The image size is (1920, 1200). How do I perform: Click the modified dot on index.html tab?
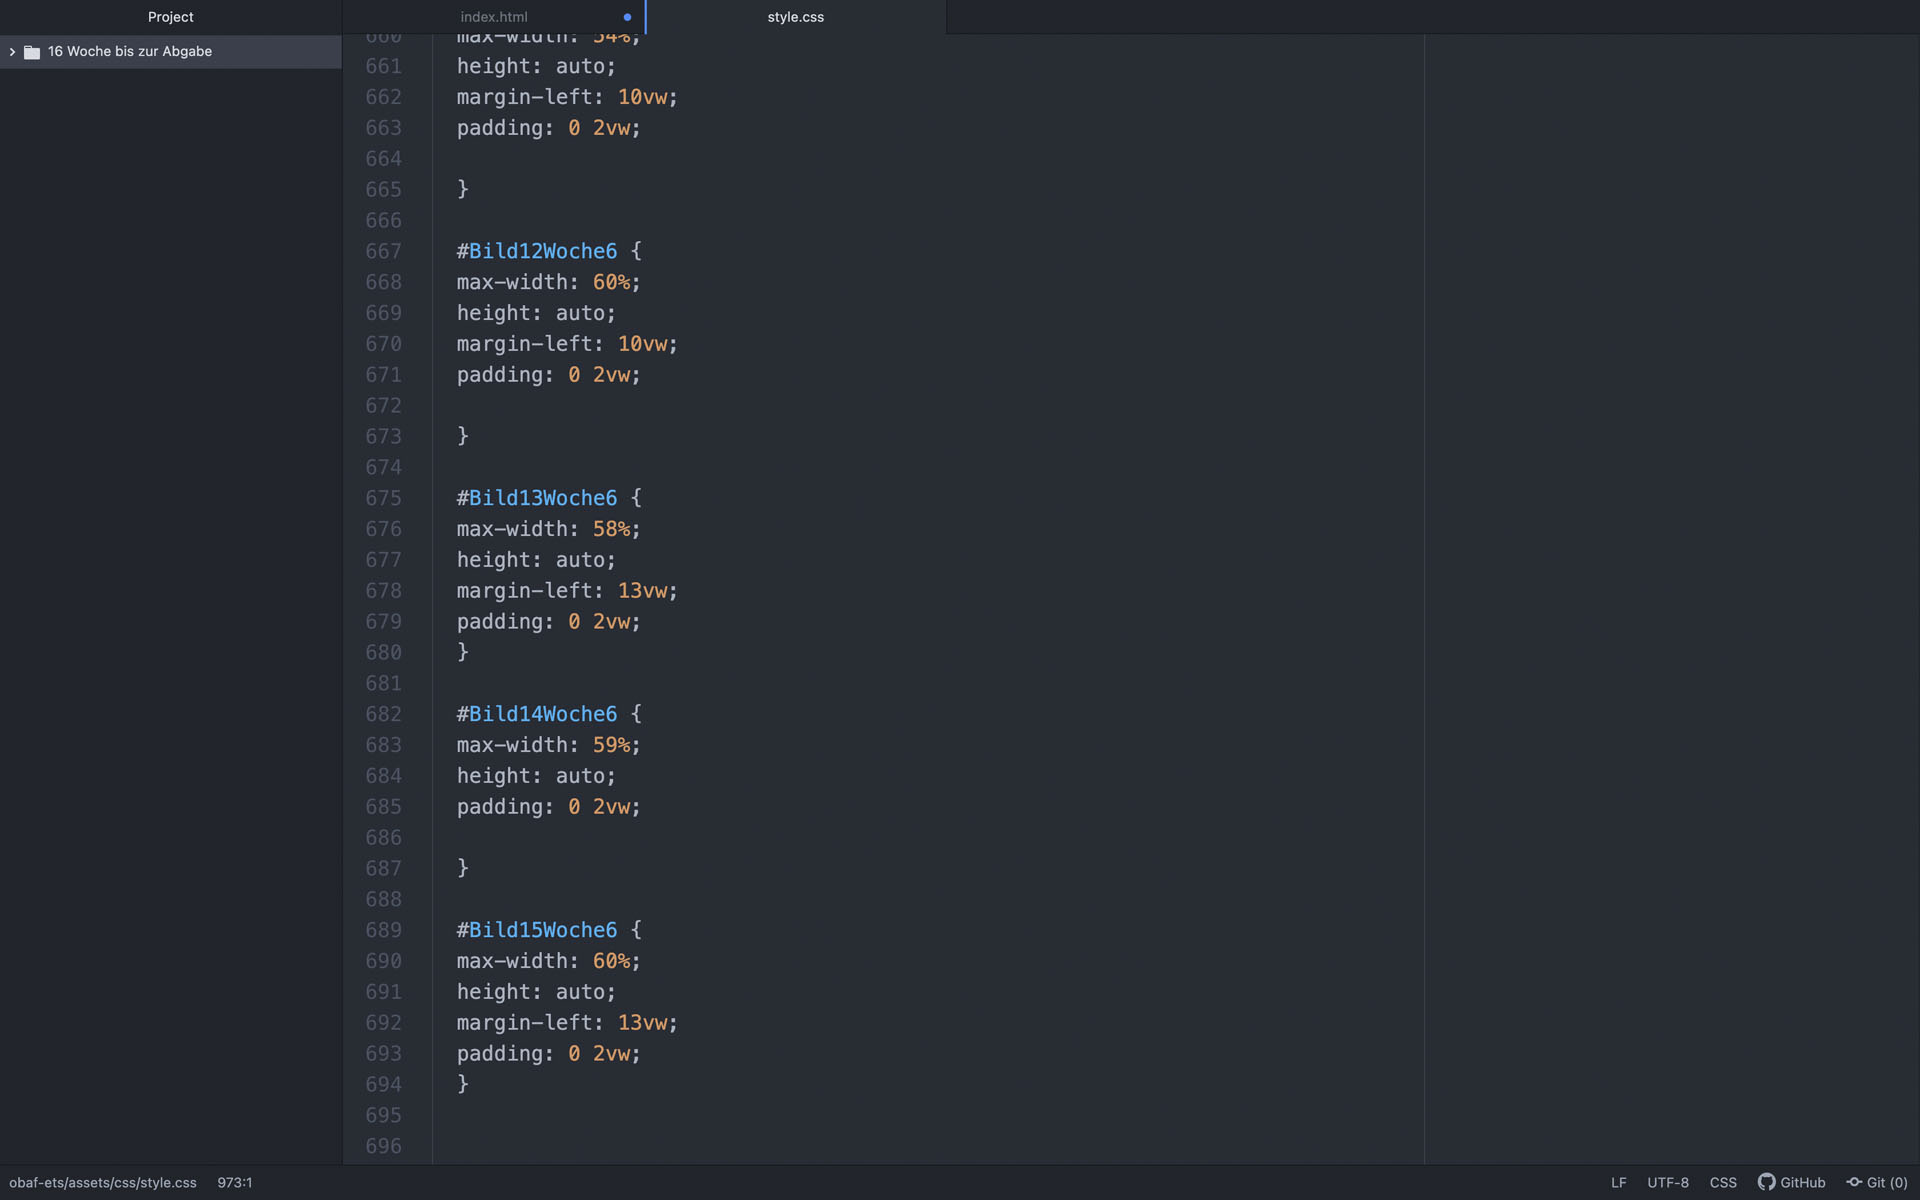(x=627, y=17)
